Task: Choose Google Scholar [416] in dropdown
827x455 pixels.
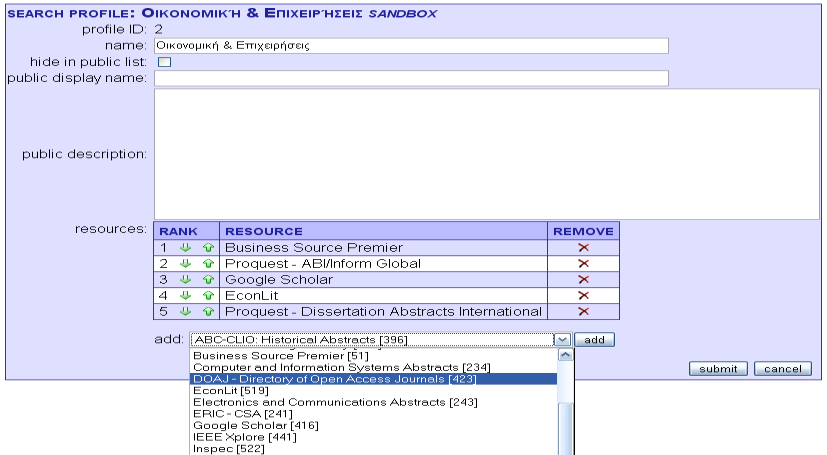Action: (x=373, y=425)
